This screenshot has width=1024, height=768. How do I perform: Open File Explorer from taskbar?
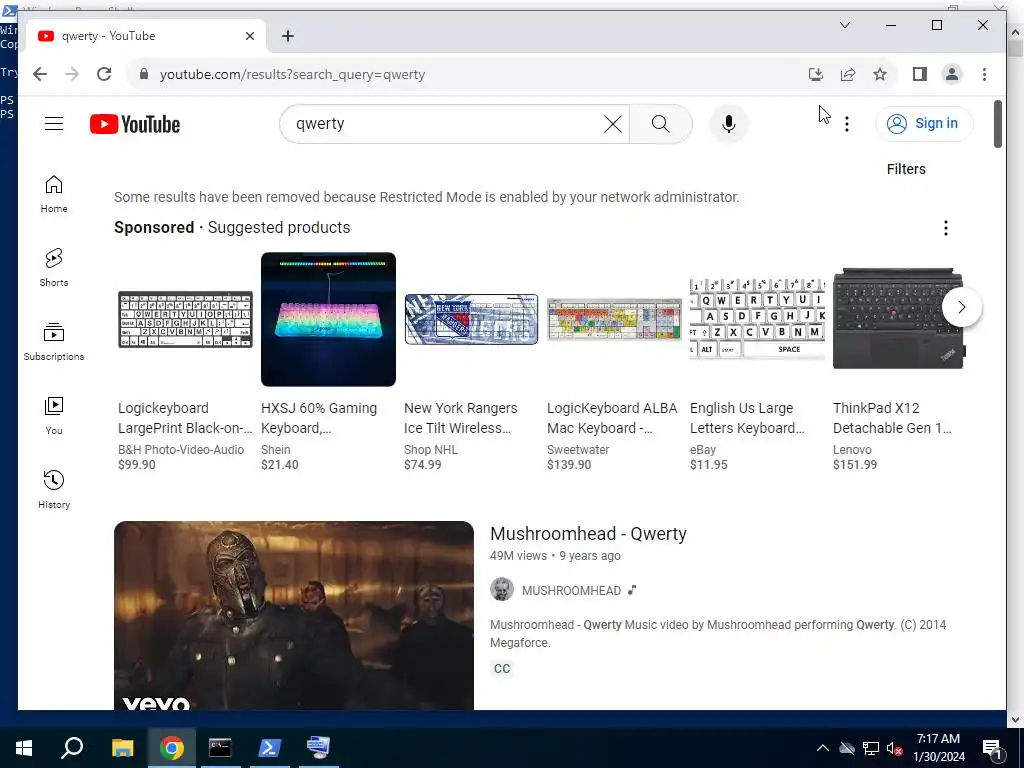click(122, 748)
